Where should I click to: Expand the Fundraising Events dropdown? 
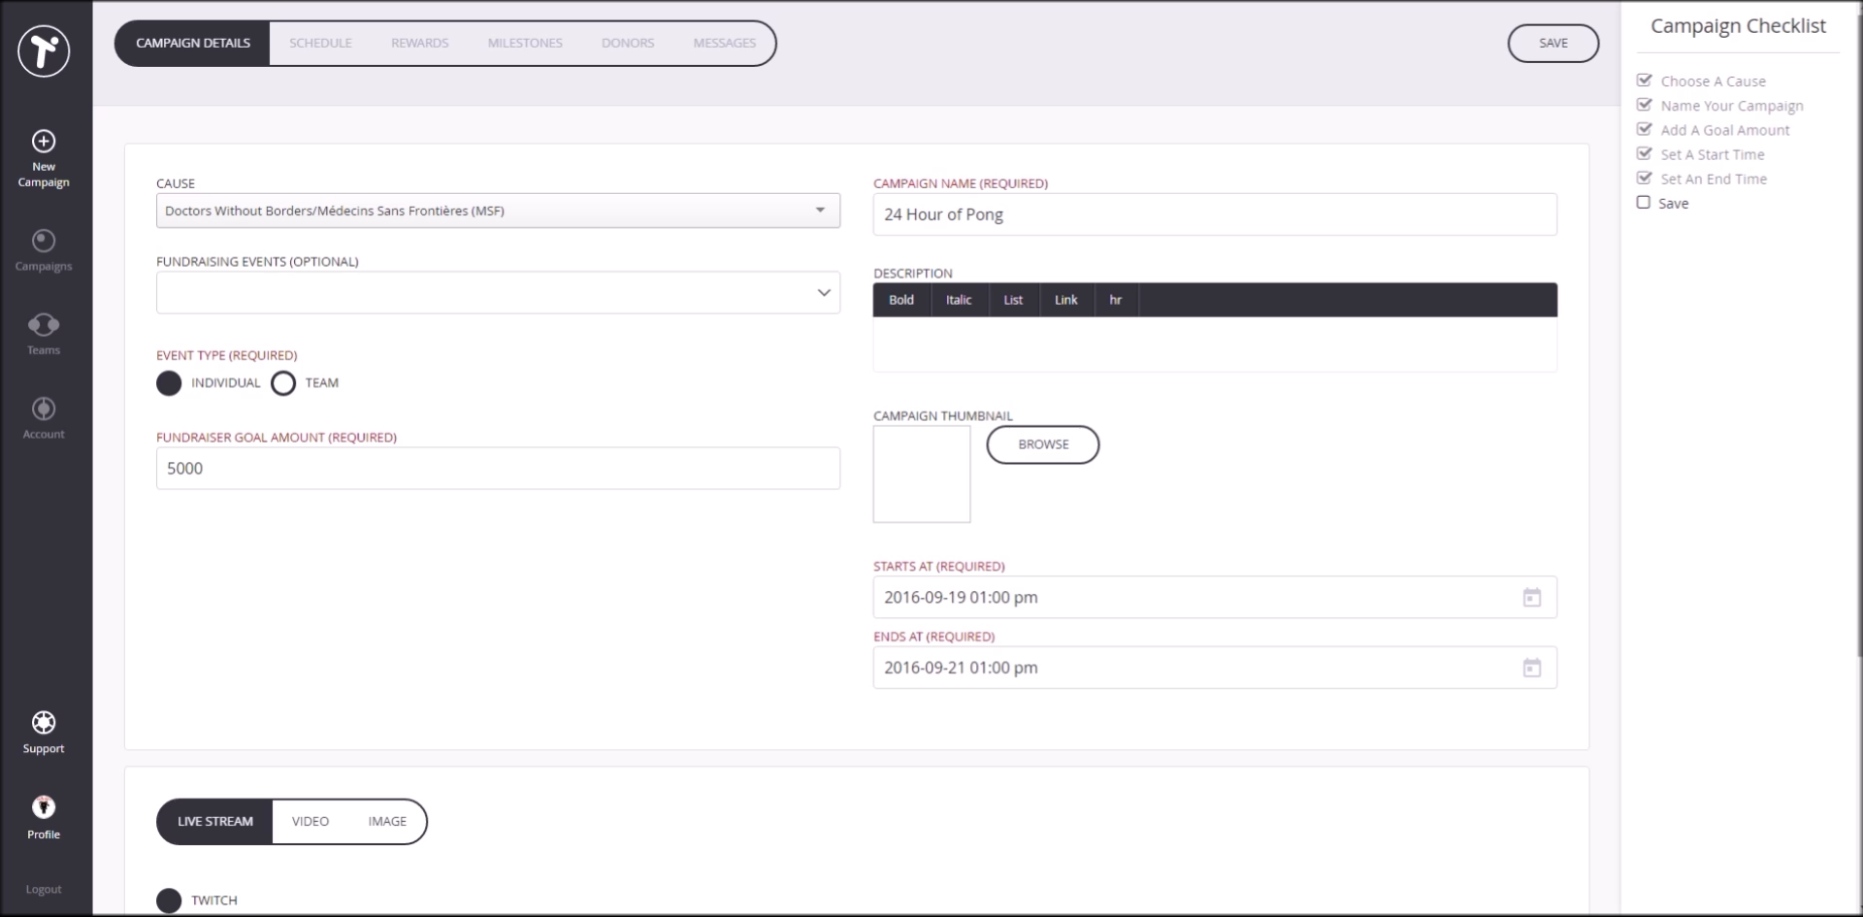pos(498,293)
